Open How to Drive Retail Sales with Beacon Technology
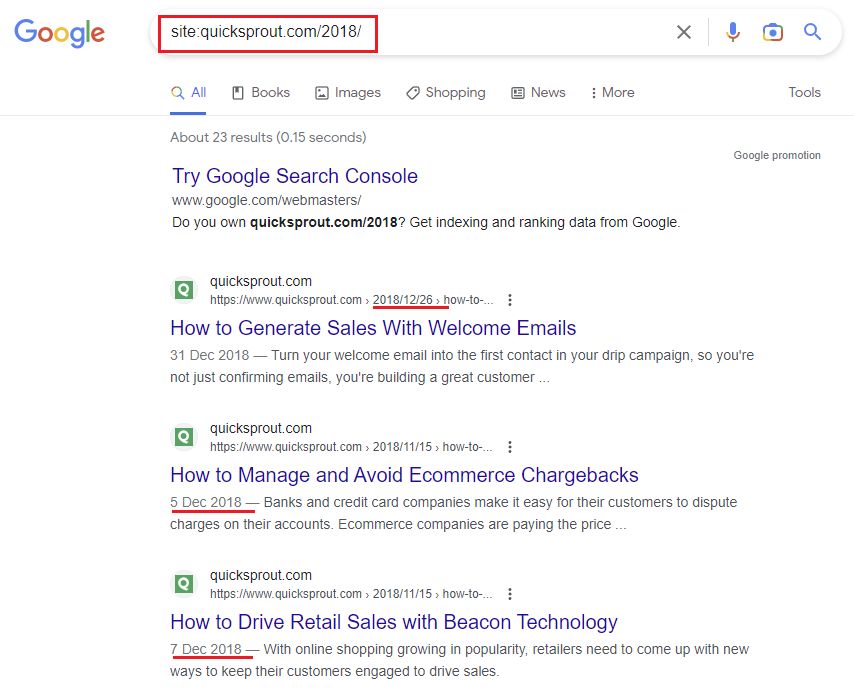 (x=393, y=621)
